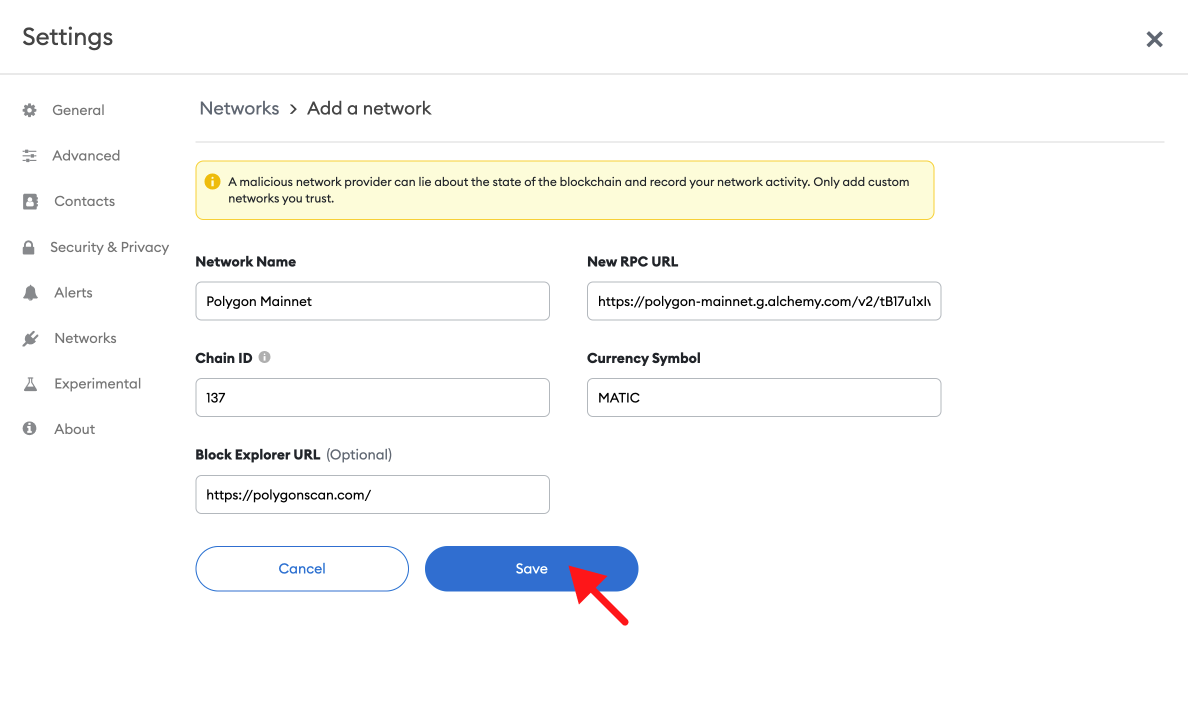Close the Settings panel

pyautogui.click(x=1154, y=39)
